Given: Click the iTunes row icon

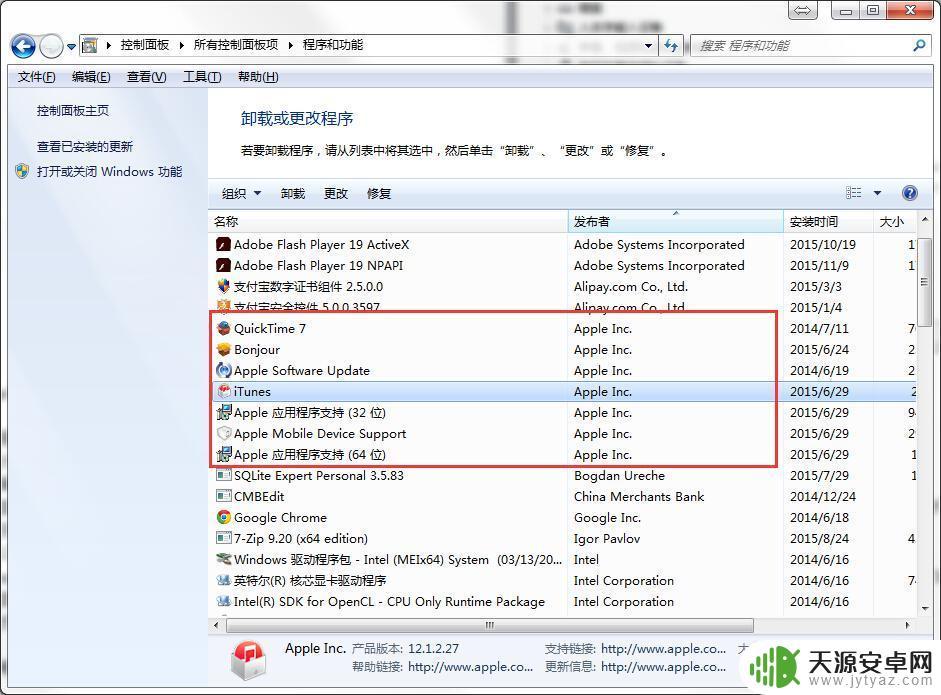Looking at the screenshot, I should (223, 391).
